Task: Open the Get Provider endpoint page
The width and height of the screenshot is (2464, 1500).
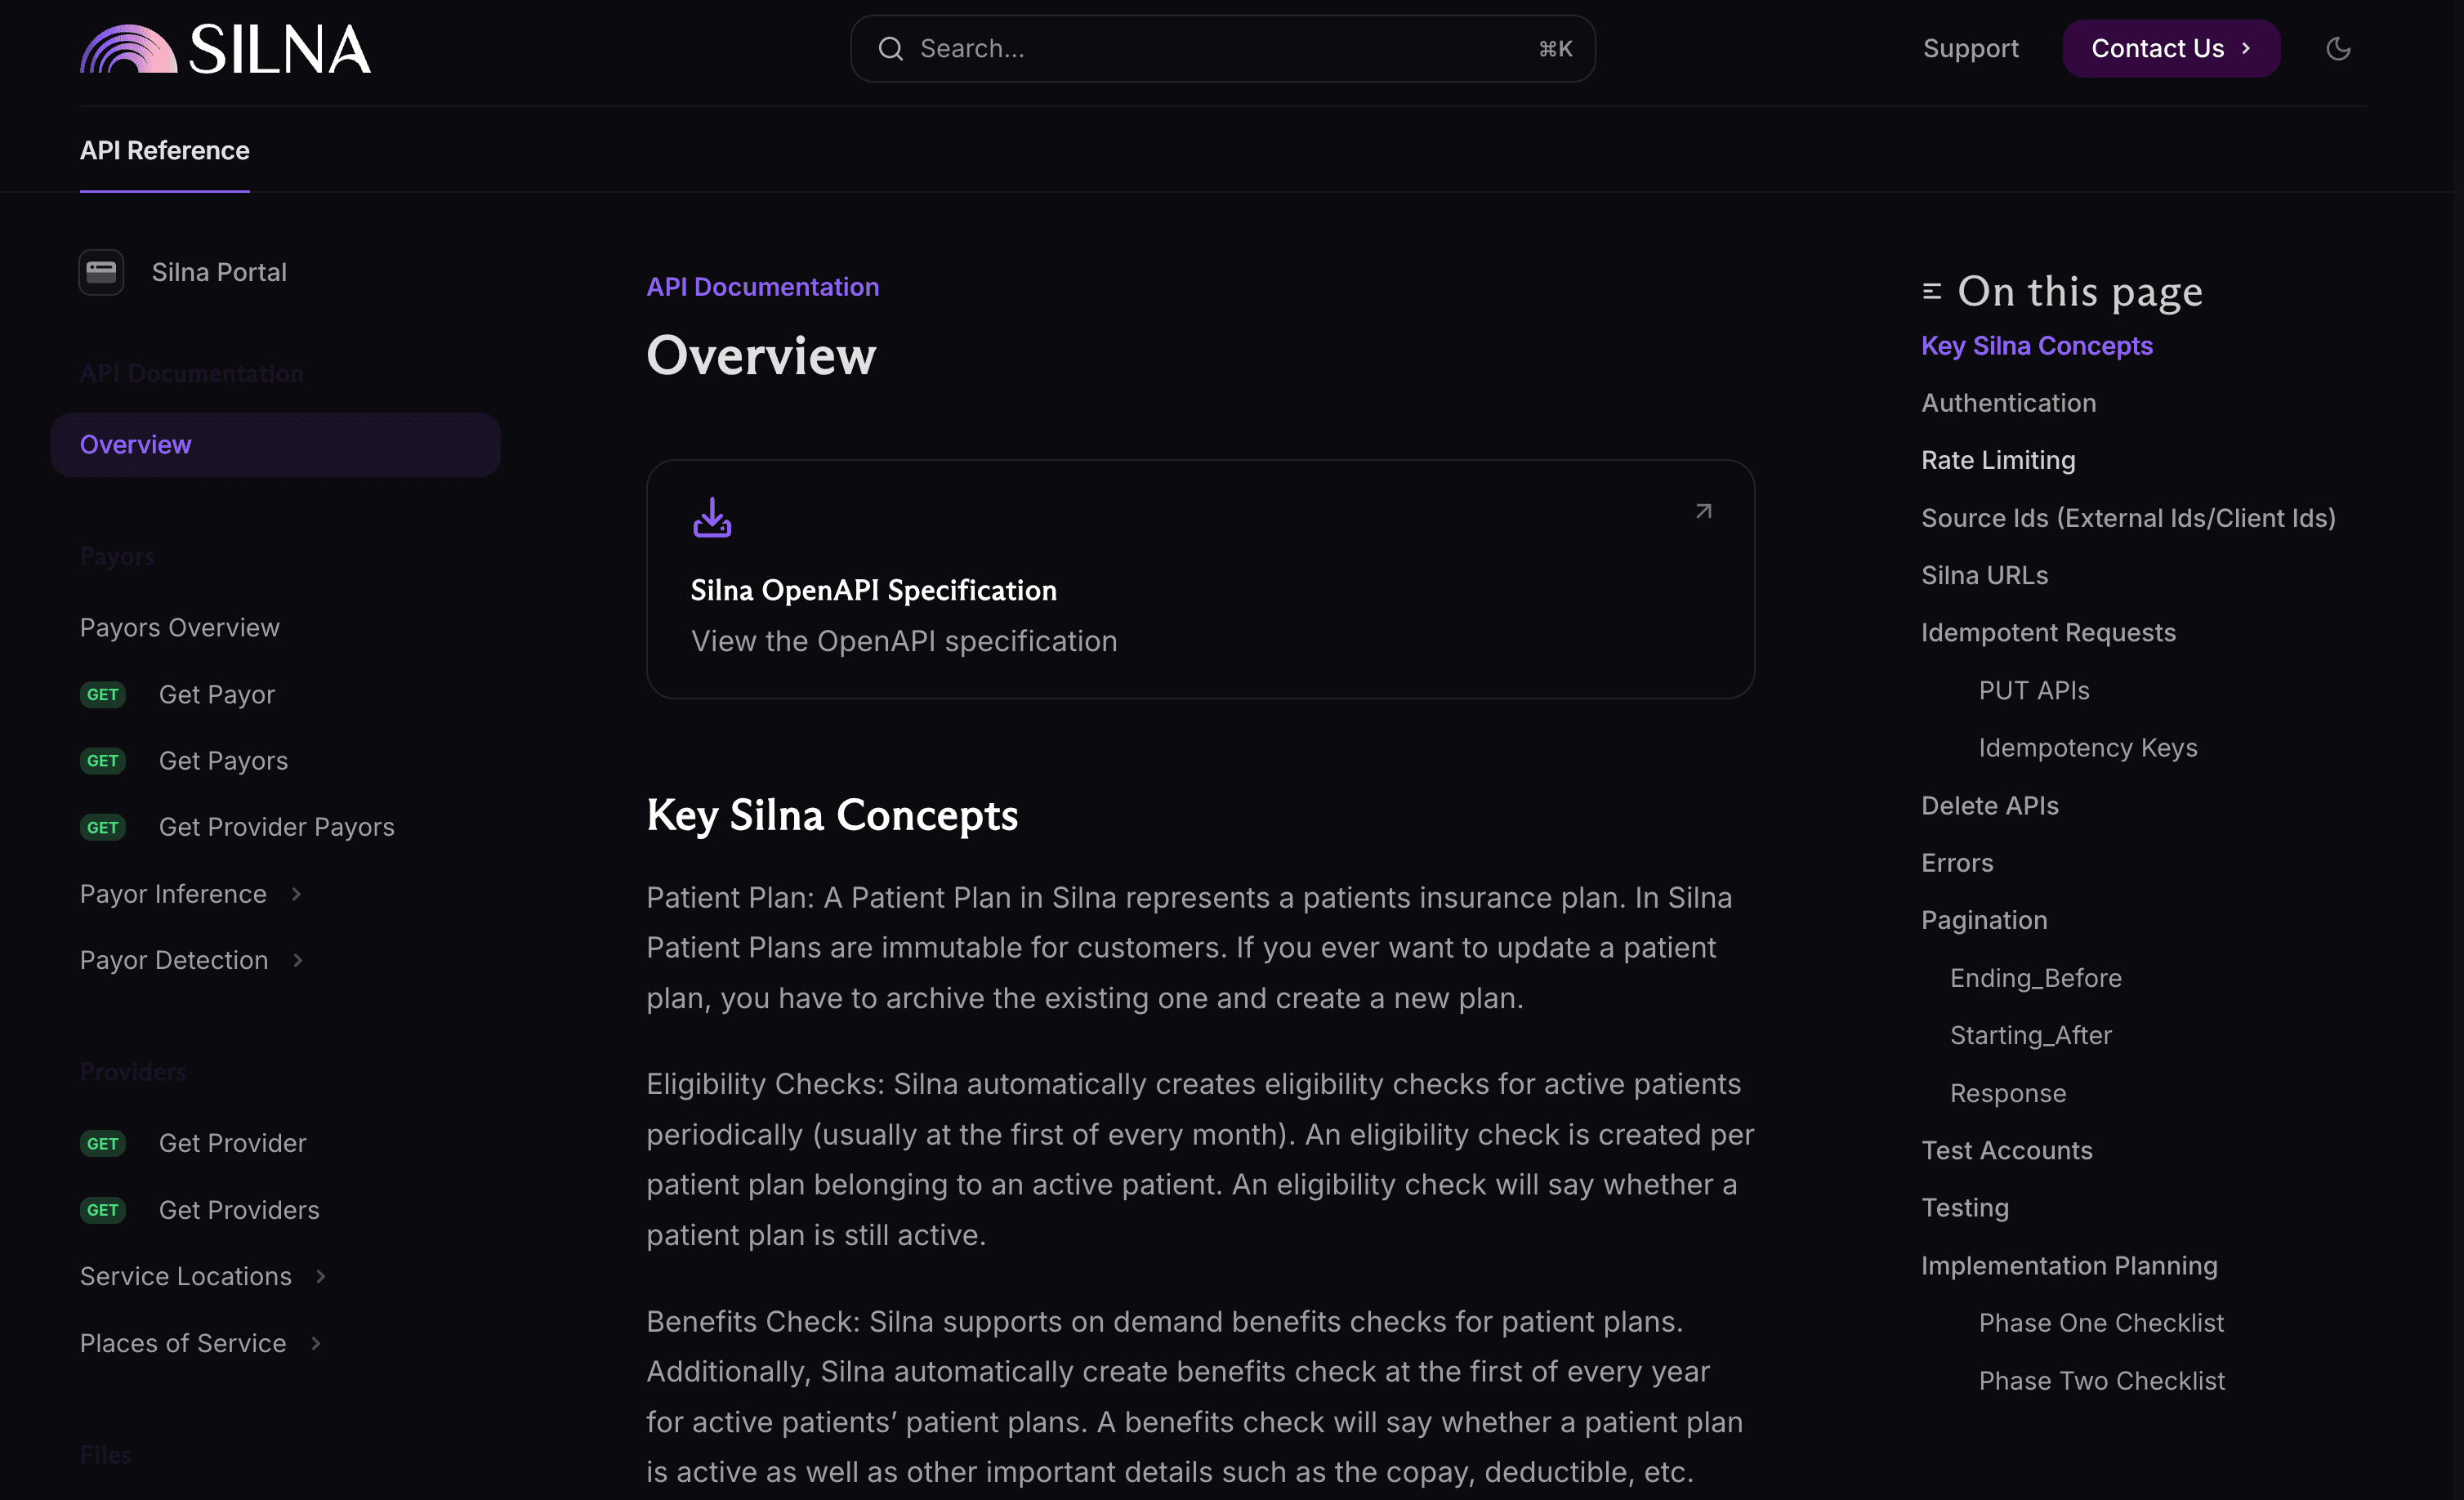Action: point(233,1143)
